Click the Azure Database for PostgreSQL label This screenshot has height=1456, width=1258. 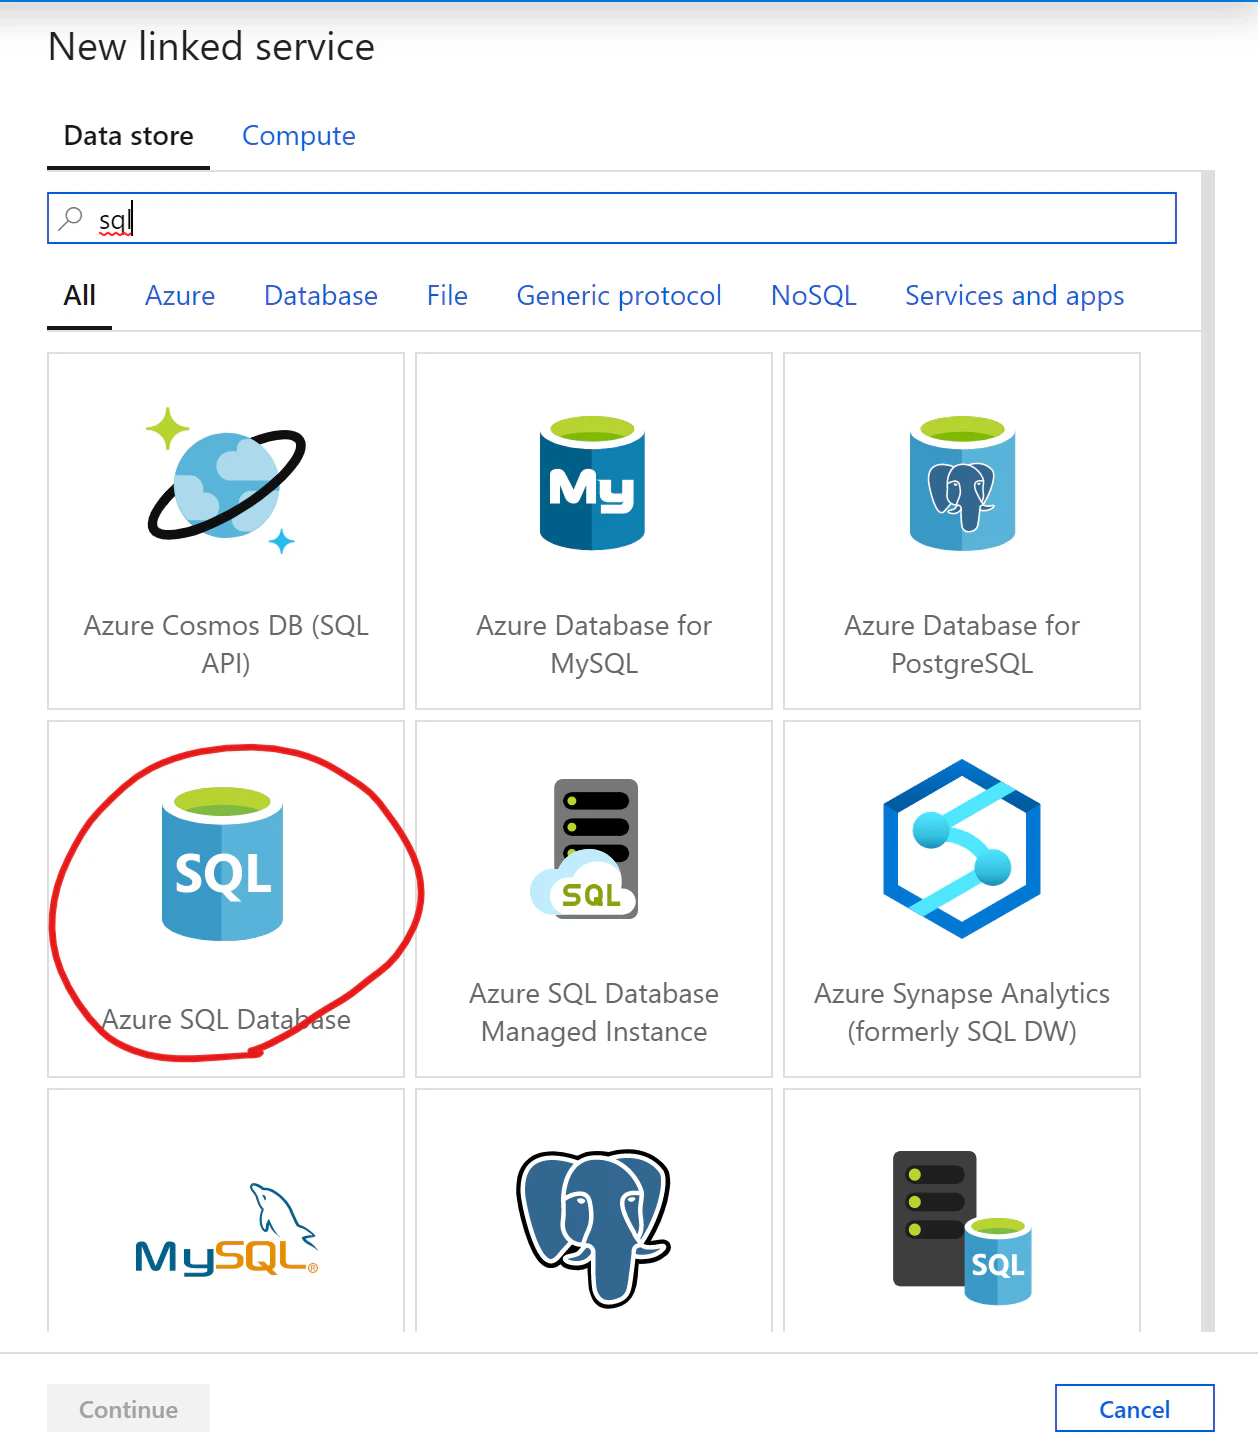tap(962, 644)
